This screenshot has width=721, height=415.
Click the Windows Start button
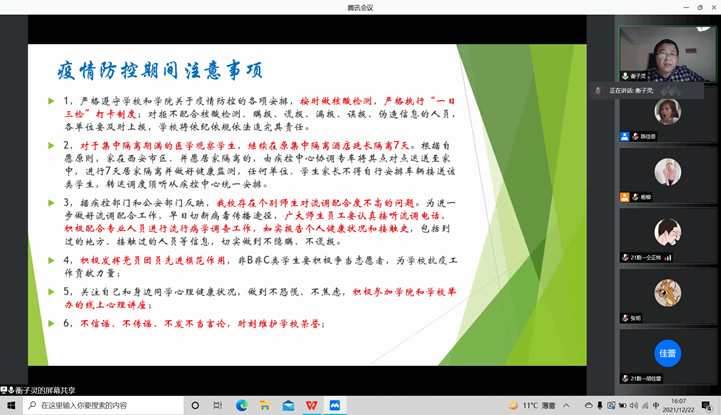[9, 405]
